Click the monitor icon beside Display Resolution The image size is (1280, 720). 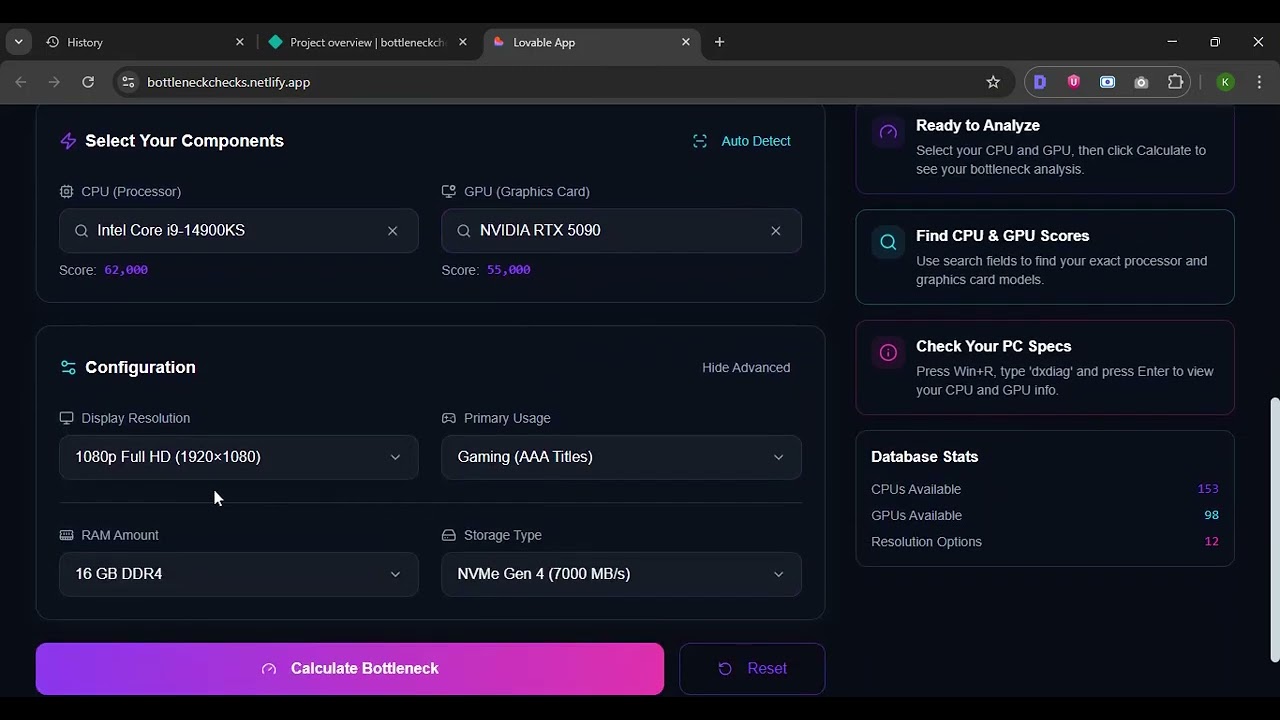[x=66, y=418]
